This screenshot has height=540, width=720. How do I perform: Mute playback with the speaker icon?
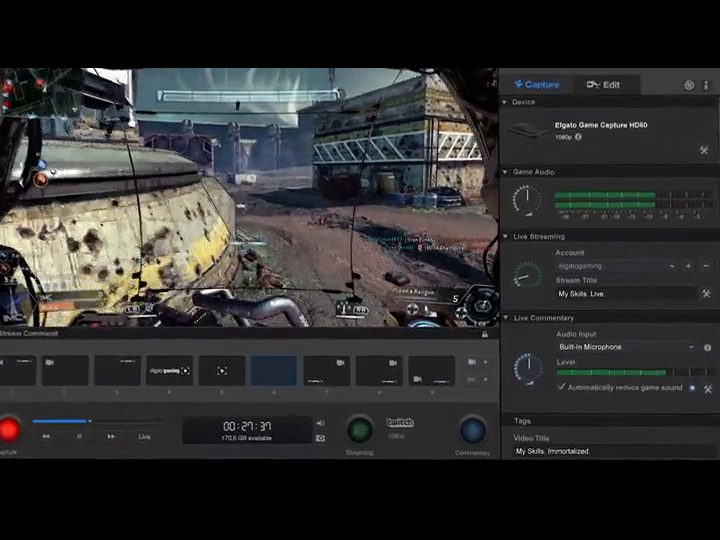(x=320, y=423)
